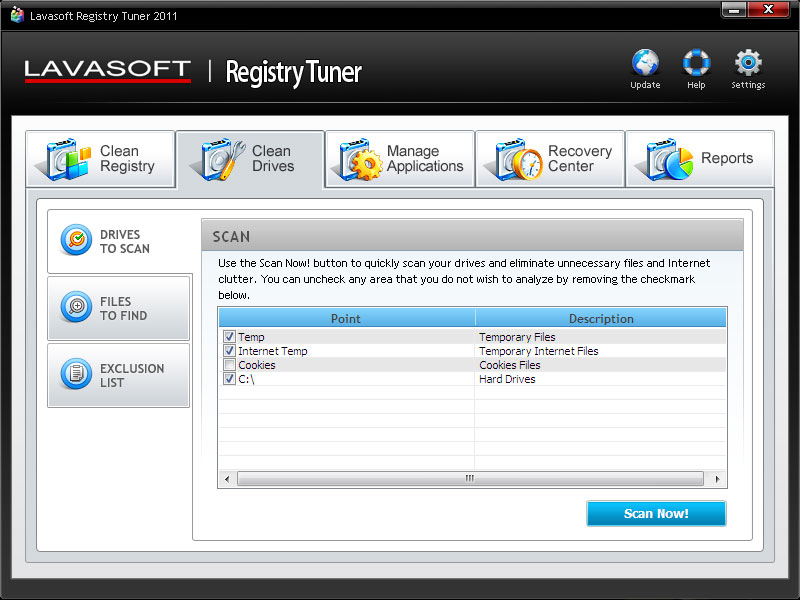Click the horizontal scrollbar thumb
This screenshot has width=800, height=600.
click(470, 479)
